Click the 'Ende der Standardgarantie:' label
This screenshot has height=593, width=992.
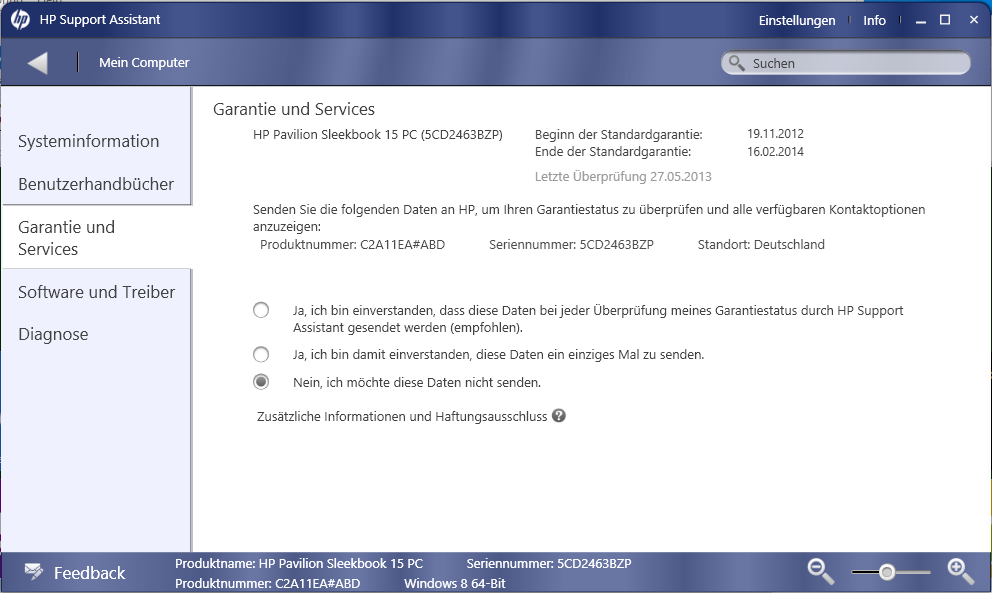[613, 151]
